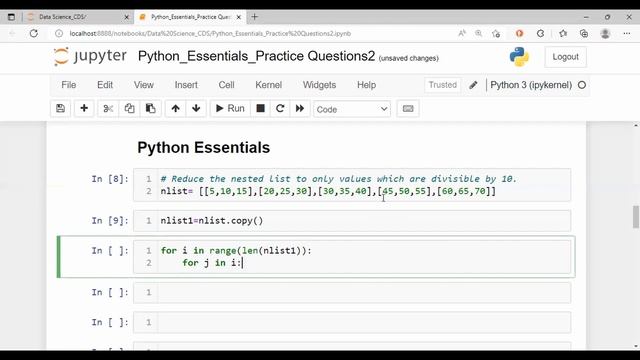Restart the kernel icon
The height and width of the screenshot is (360, 640).
pyautogui.click(x=280, y=109)
